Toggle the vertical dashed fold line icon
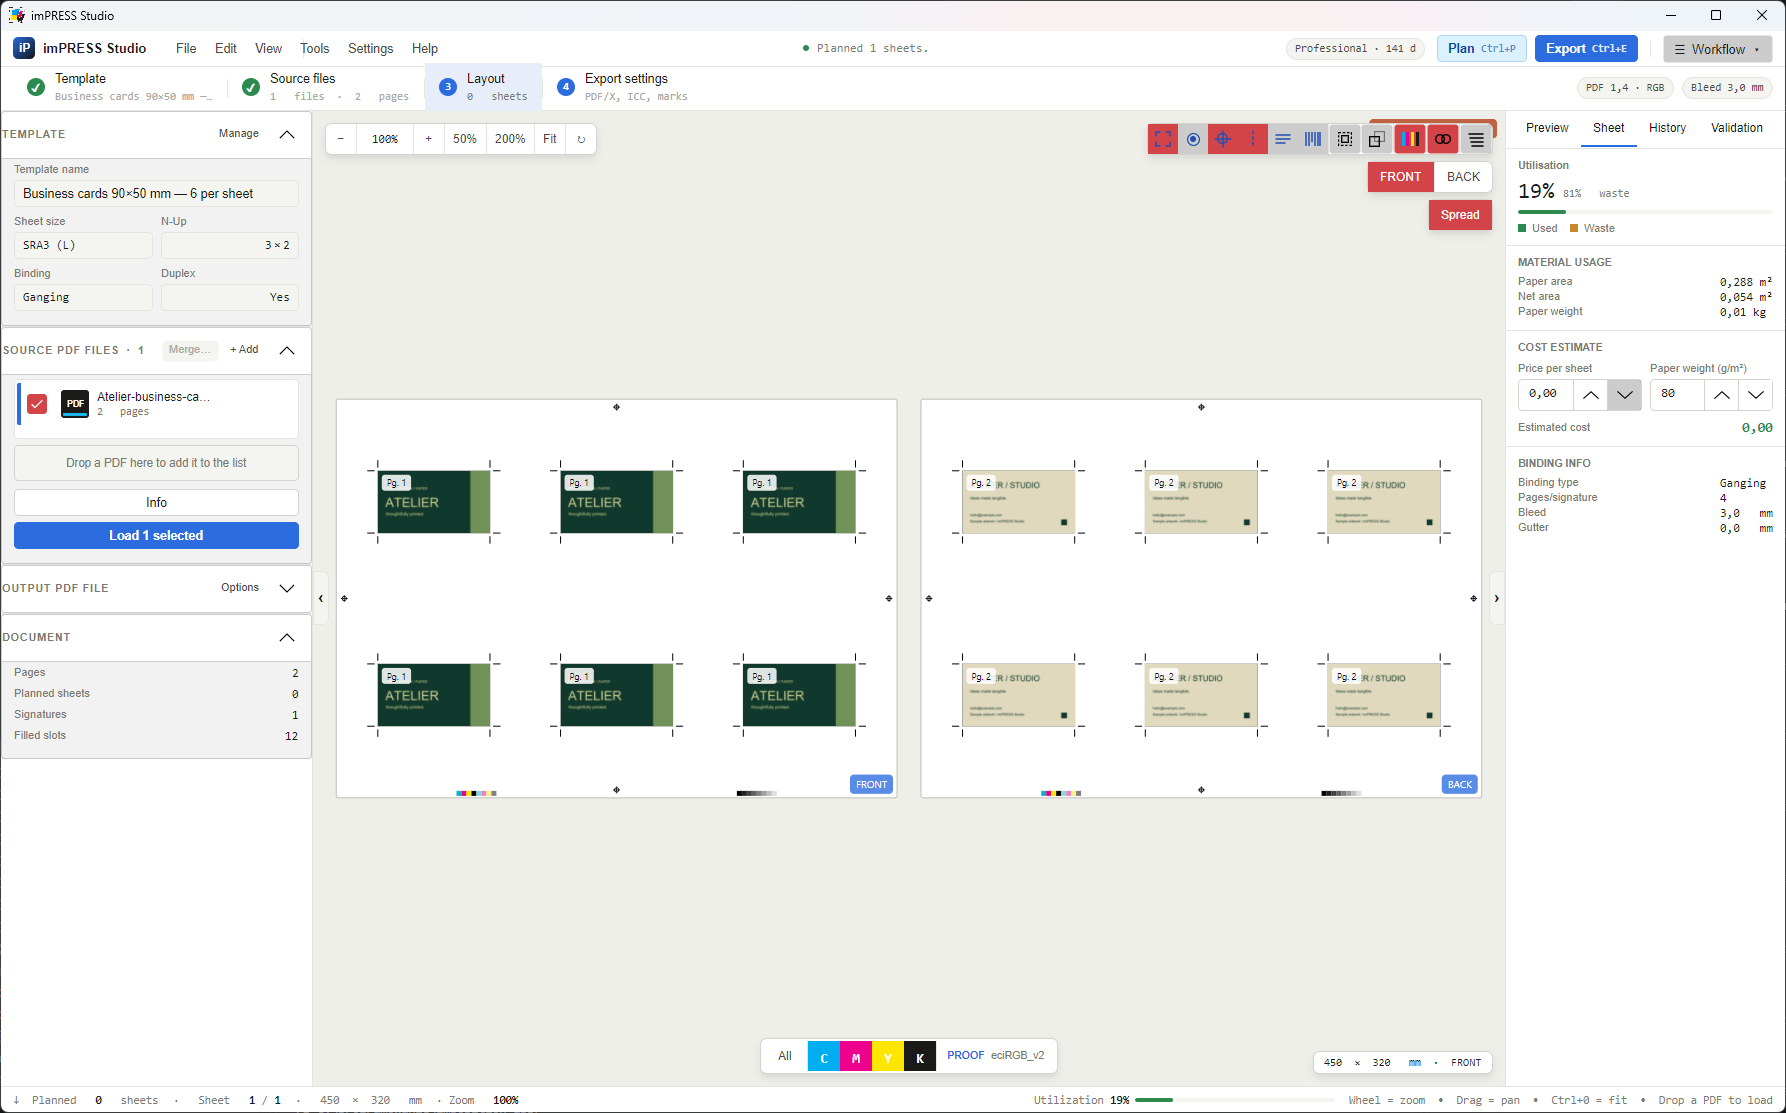This screenshot has width=1786, height=1113. [1253, 139]
